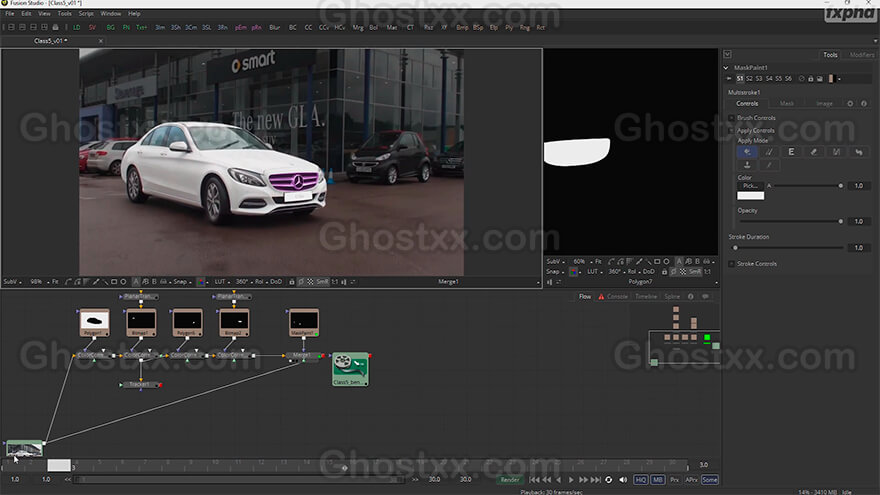
Task: Open the Controls tab of Multistroke1
Action: click(x=747, y=104)
